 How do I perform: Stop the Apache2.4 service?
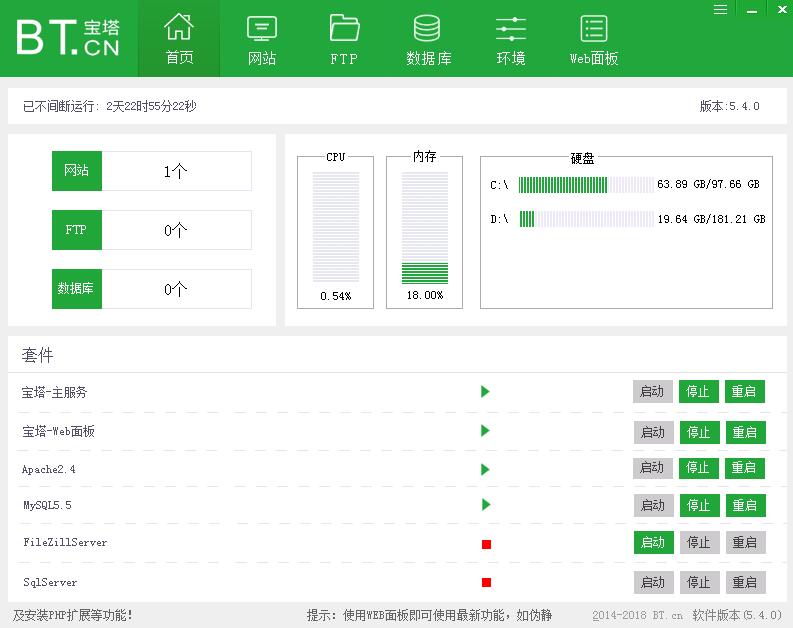tap(698, 468)
